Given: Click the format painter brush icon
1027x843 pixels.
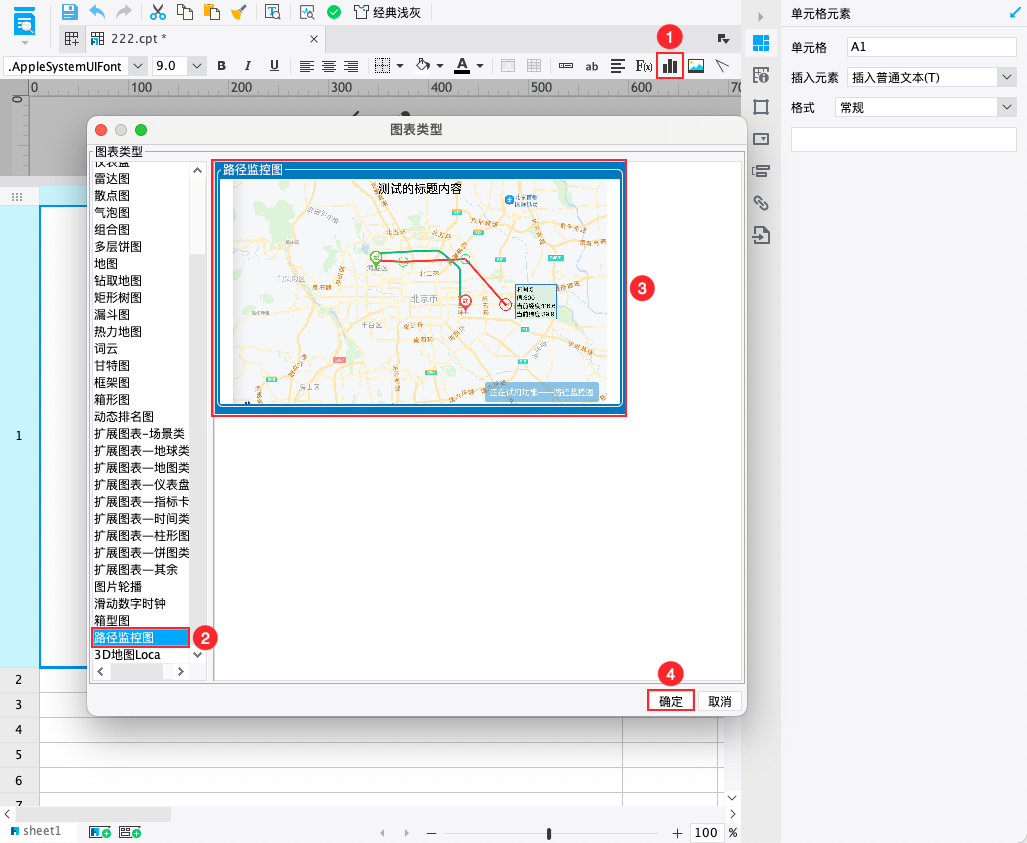Looking at the screenshot, I should click(x=238, y=12).
